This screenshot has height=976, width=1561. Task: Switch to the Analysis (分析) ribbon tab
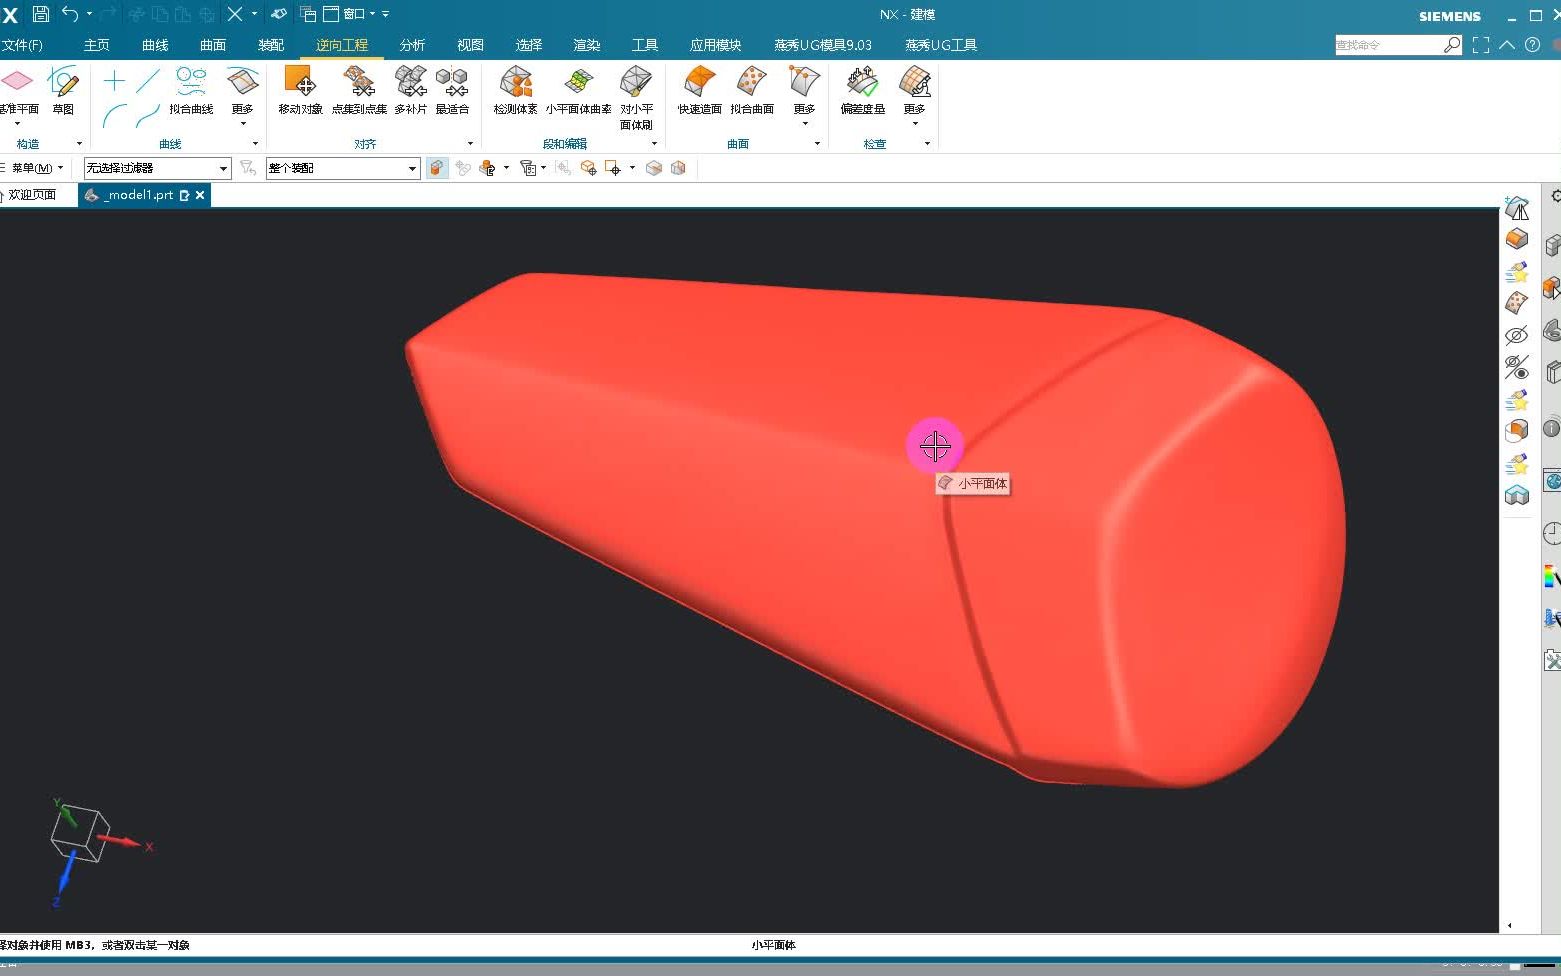(x=412, y=45)
